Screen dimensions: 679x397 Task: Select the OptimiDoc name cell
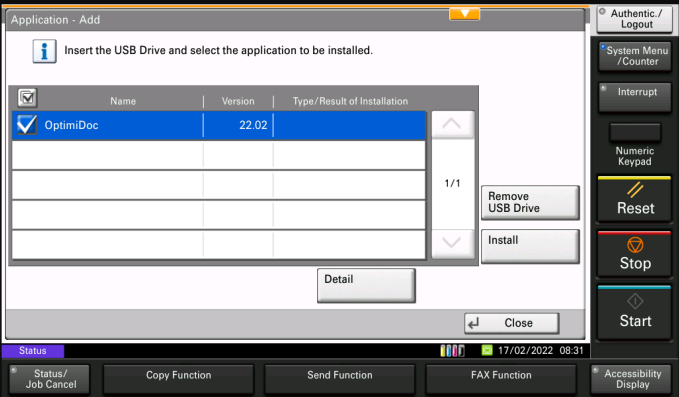click(108, 125)
